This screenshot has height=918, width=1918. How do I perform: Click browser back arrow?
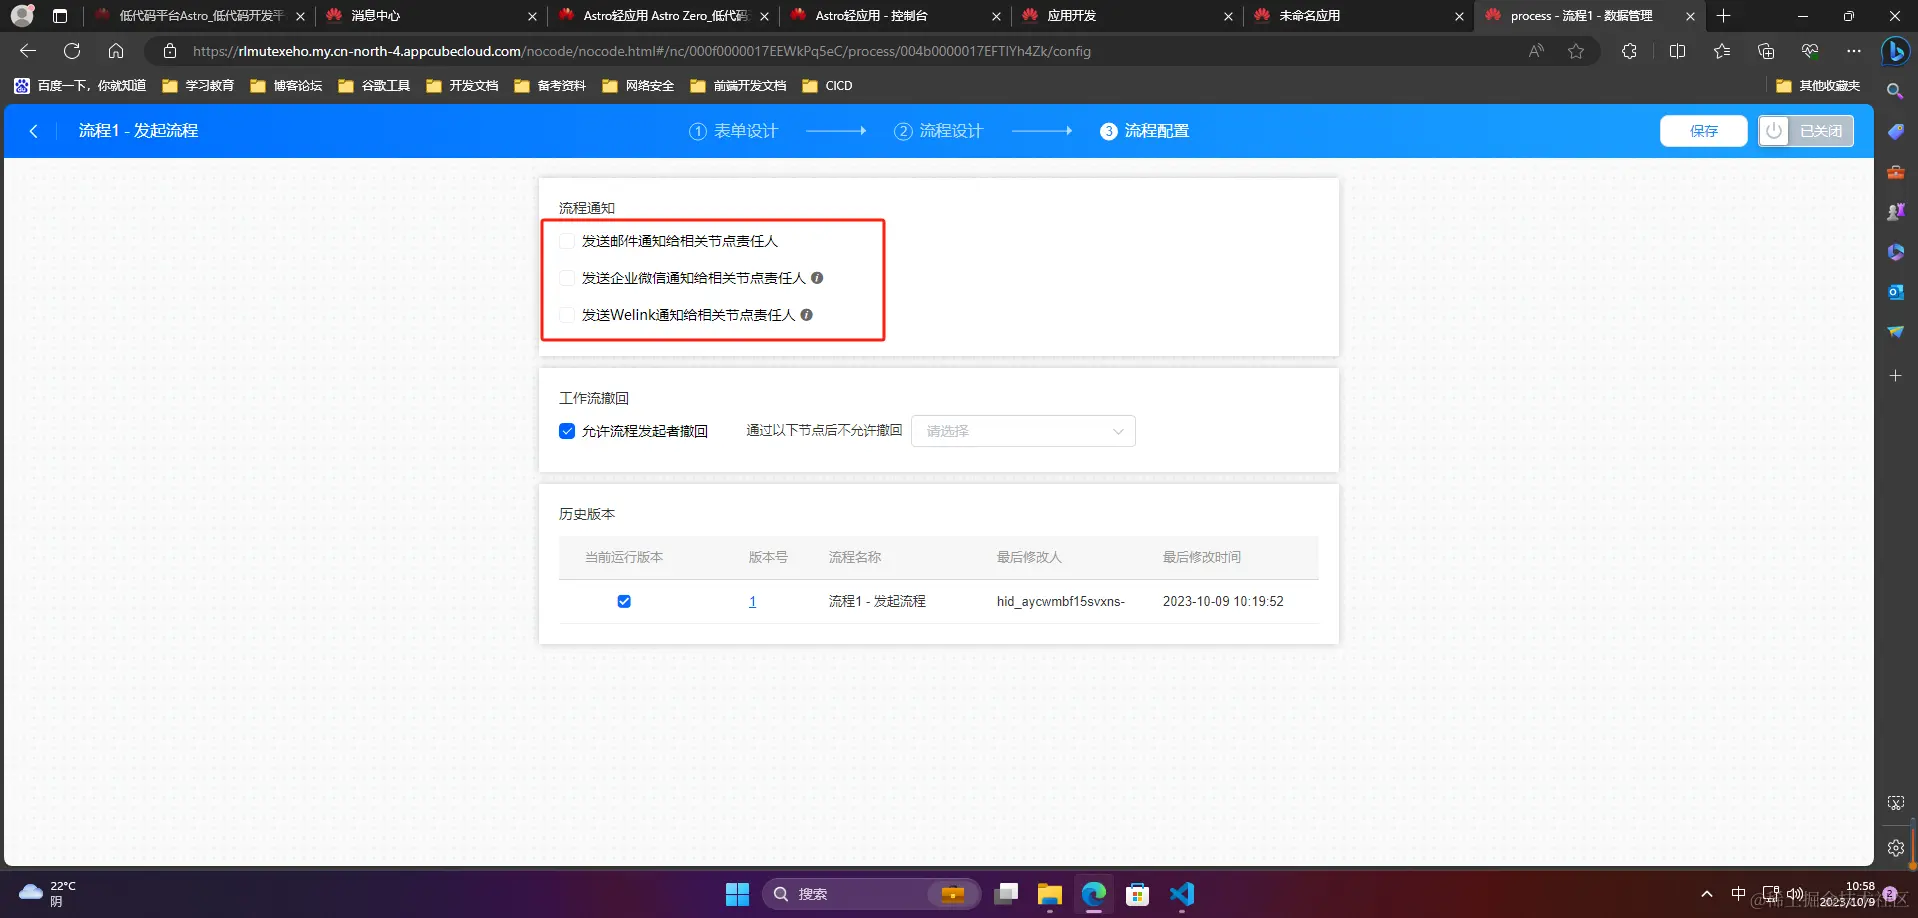28,51
